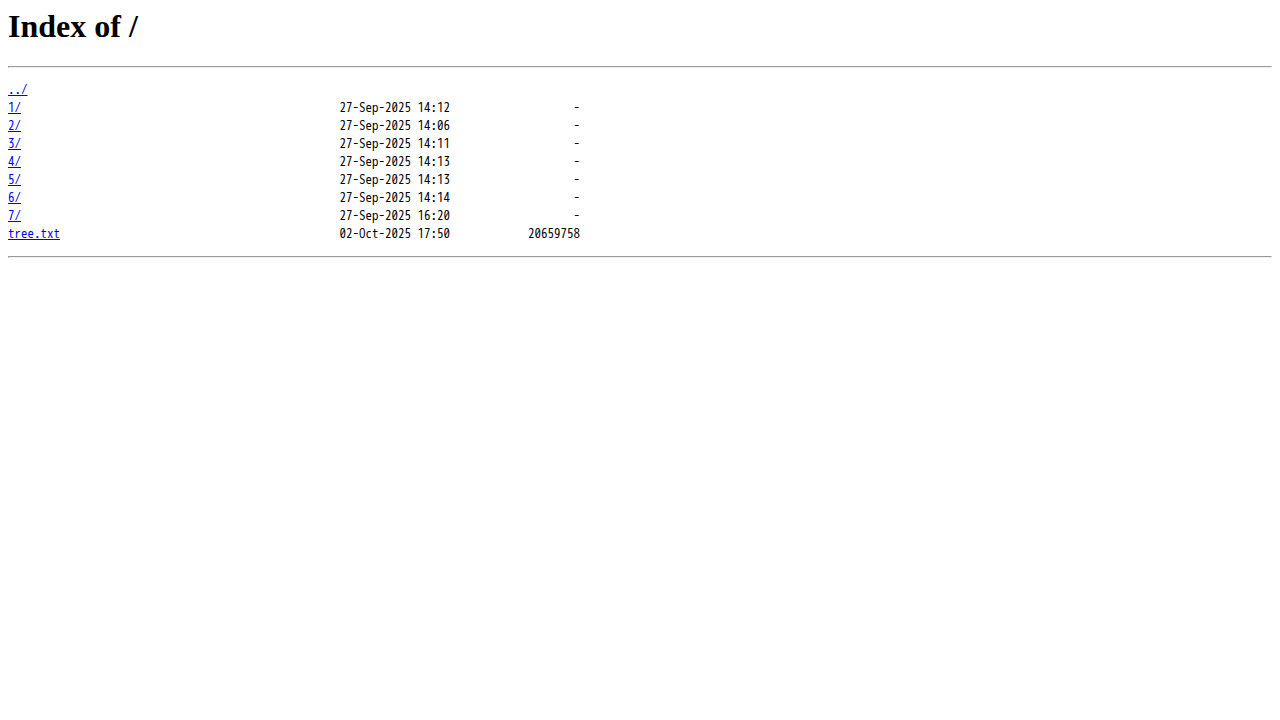Image resolution: width=1280 pixels, height=720 pixels.
Task: Open the 7/ directory link
Action: click(x=14, y=216)
